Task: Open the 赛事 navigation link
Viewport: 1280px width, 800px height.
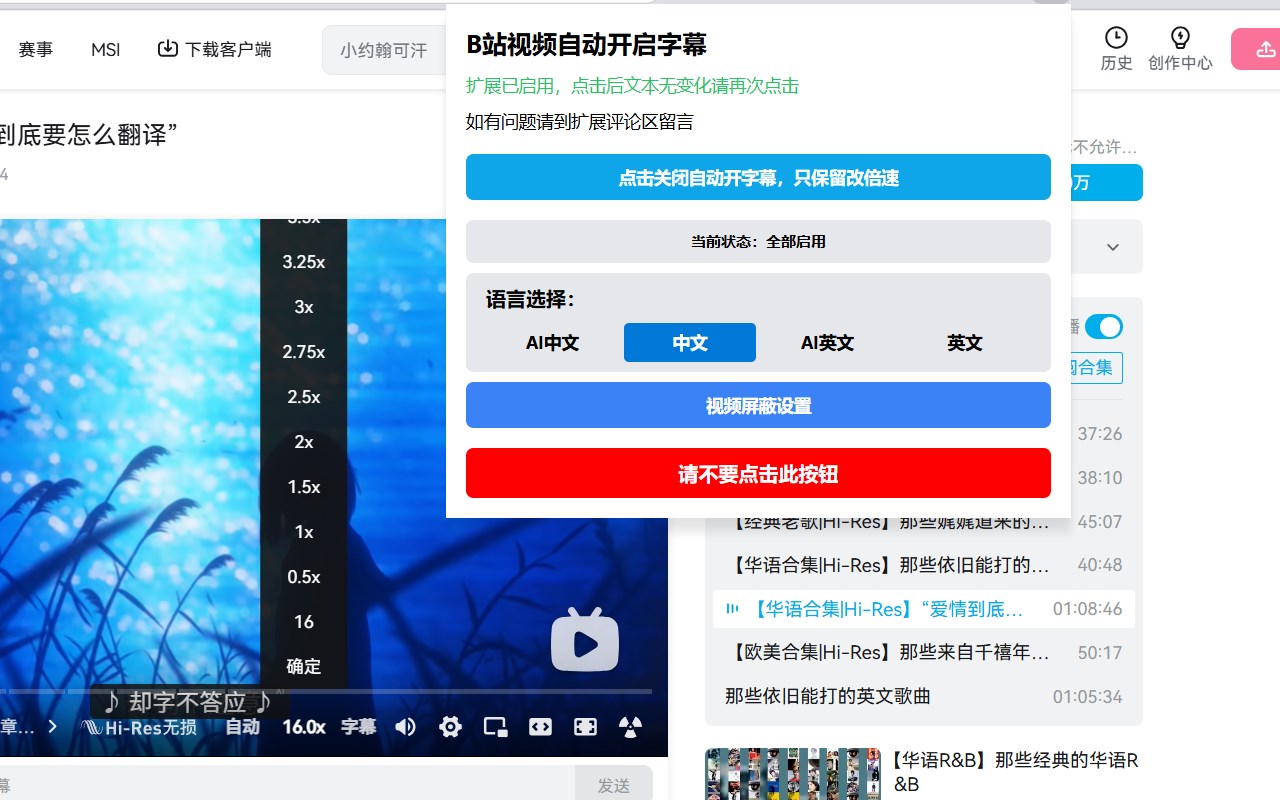Action: coord(36,49)
